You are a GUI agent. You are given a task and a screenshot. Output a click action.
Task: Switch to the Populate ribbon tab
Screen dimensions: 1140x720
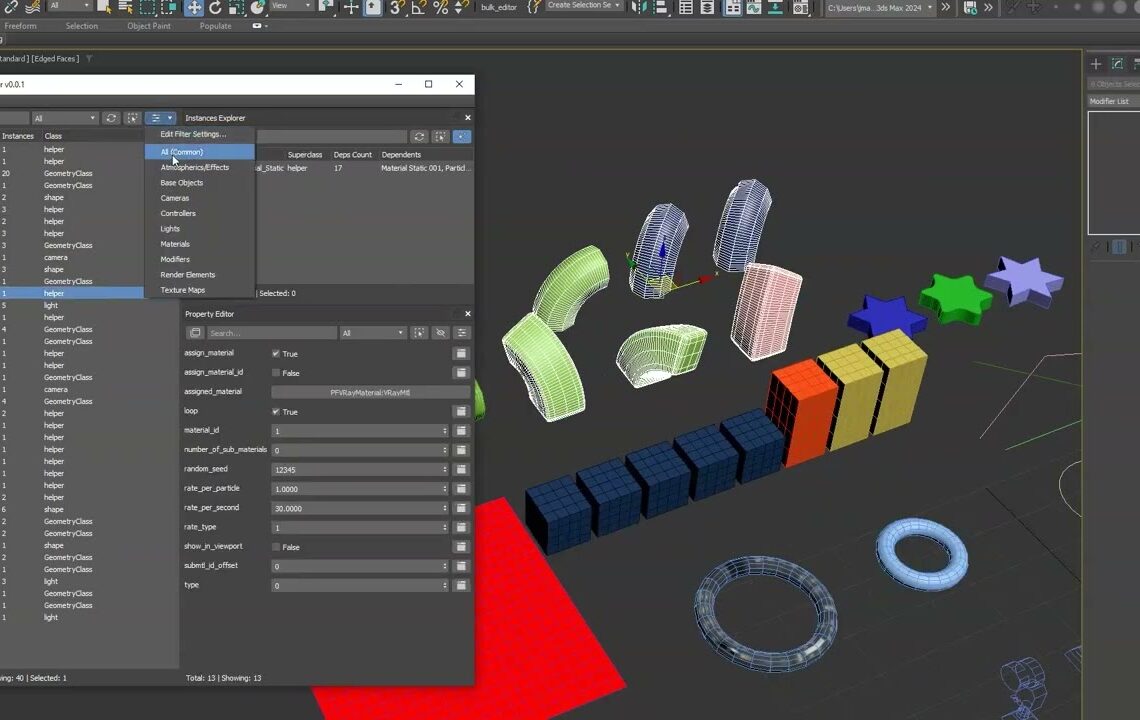click(215, 26)
